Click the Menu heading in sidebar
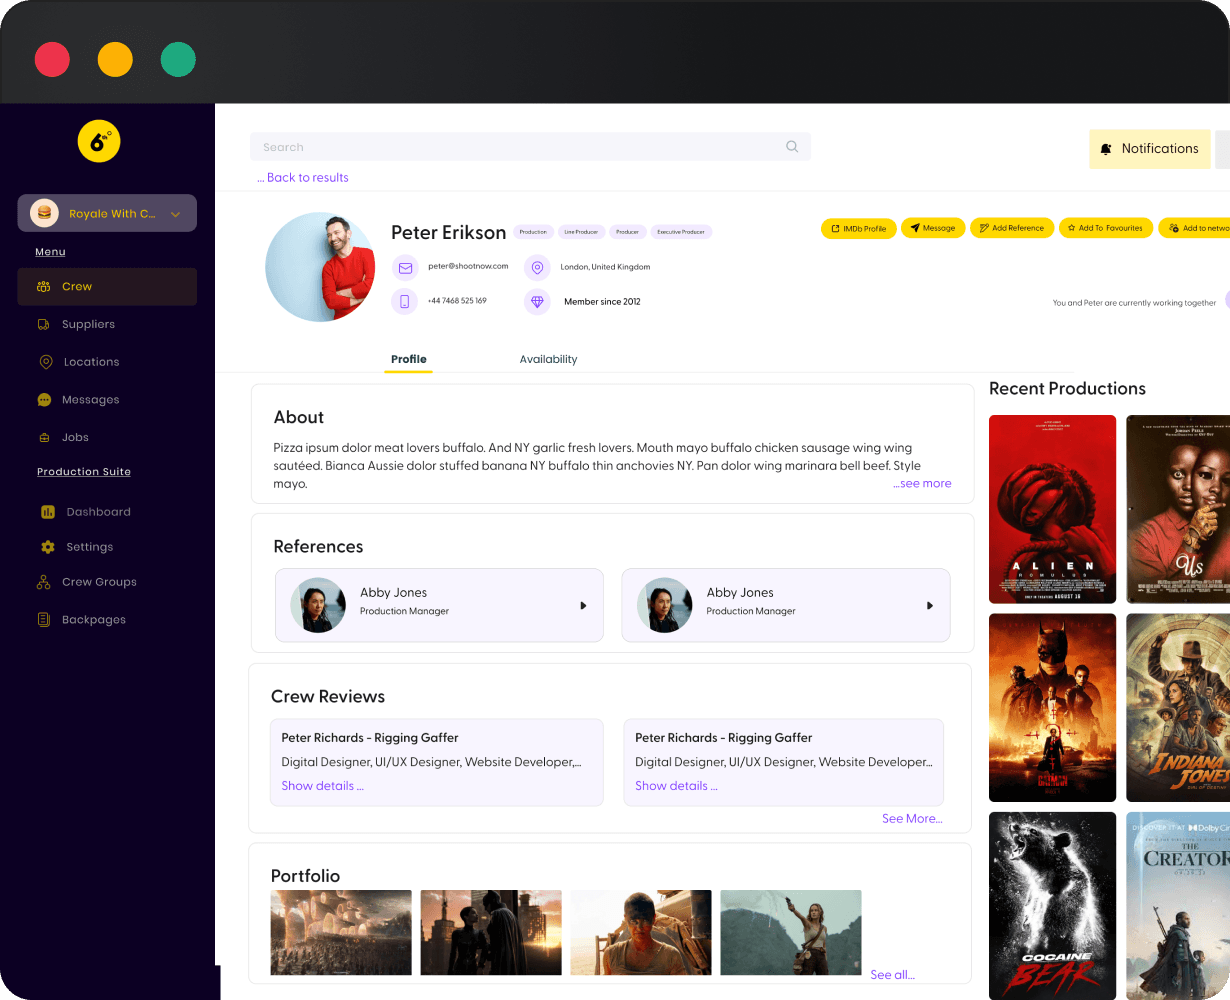The height and width of the screenshot is (1000, 1230). tap(50, 252)
